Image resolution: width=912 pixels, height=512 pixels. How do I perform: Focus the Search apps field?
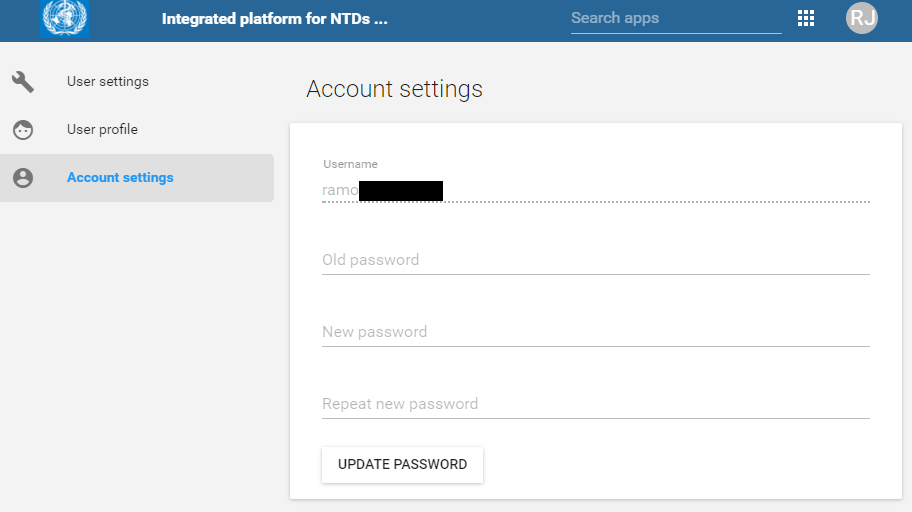coord(675,18)
